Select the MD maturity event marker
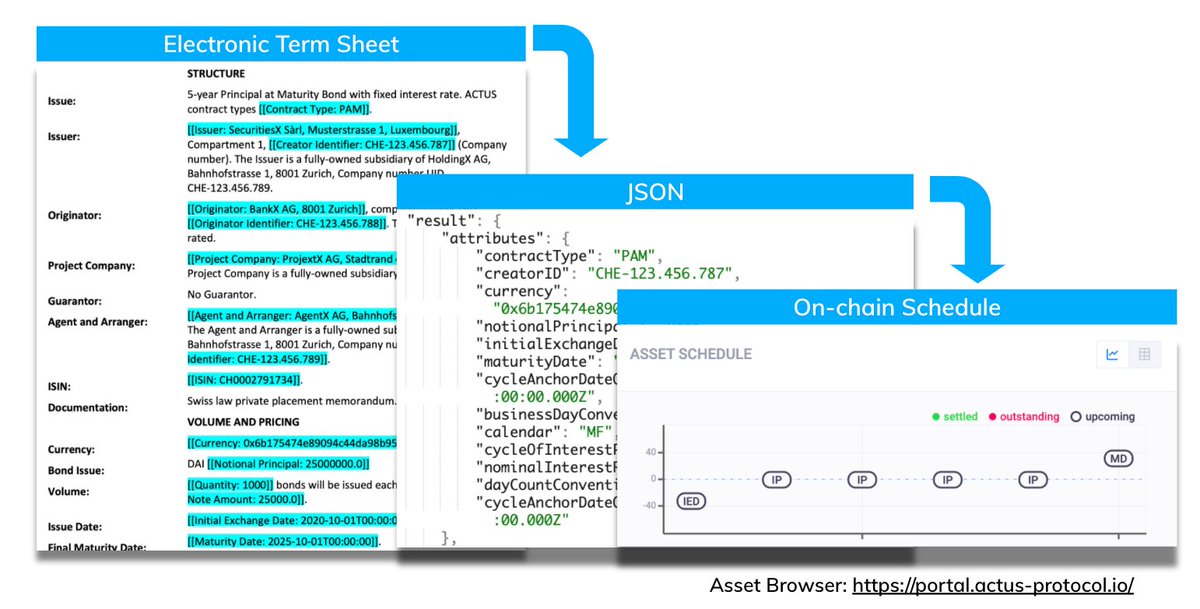This screenshot has width=1200, height=609. point(1119,458)
